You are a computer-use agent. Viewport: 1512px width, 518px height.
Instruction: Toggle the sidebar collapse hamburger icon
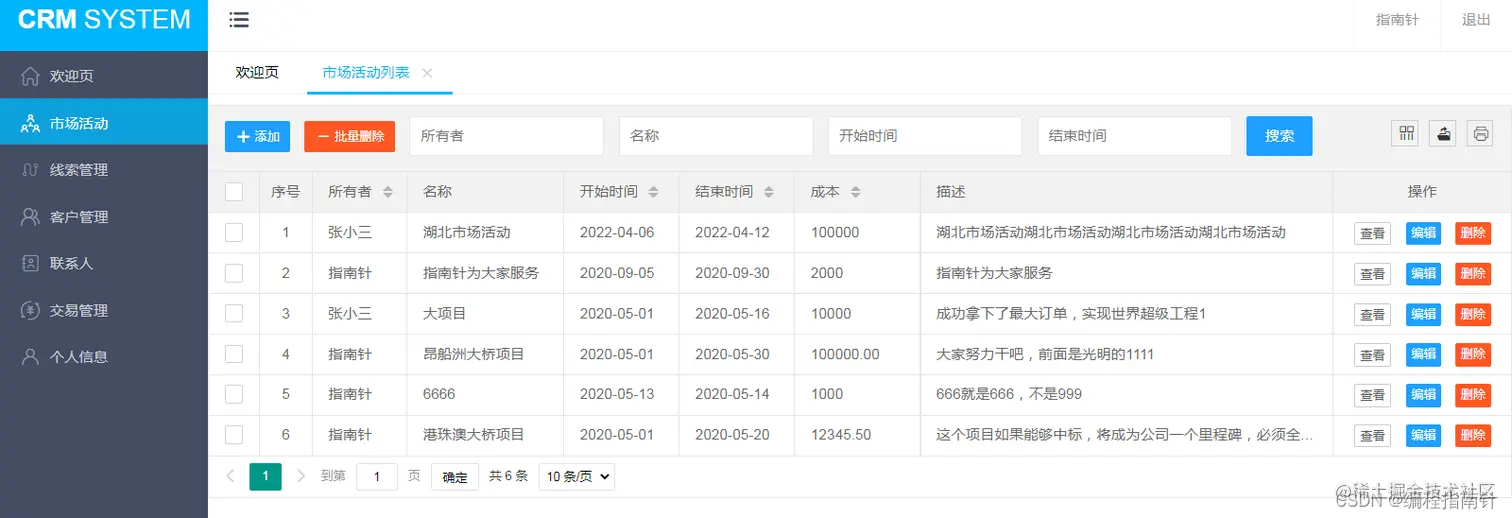point(239,19)
